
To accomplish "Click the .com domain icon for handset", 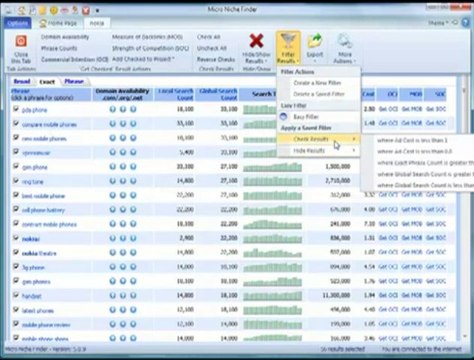I will pos(113,296).
